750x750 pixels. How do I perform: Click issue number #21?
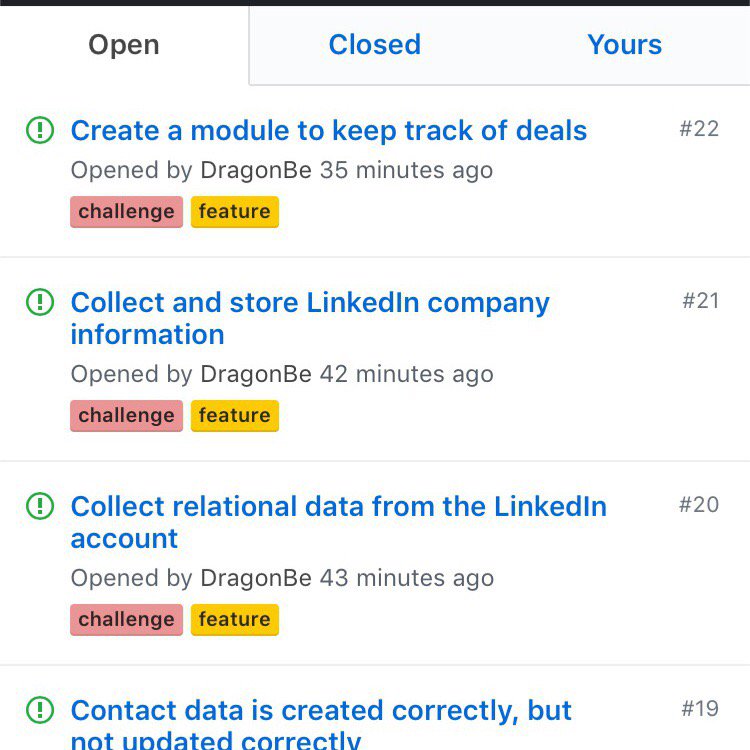pos(700,301)
